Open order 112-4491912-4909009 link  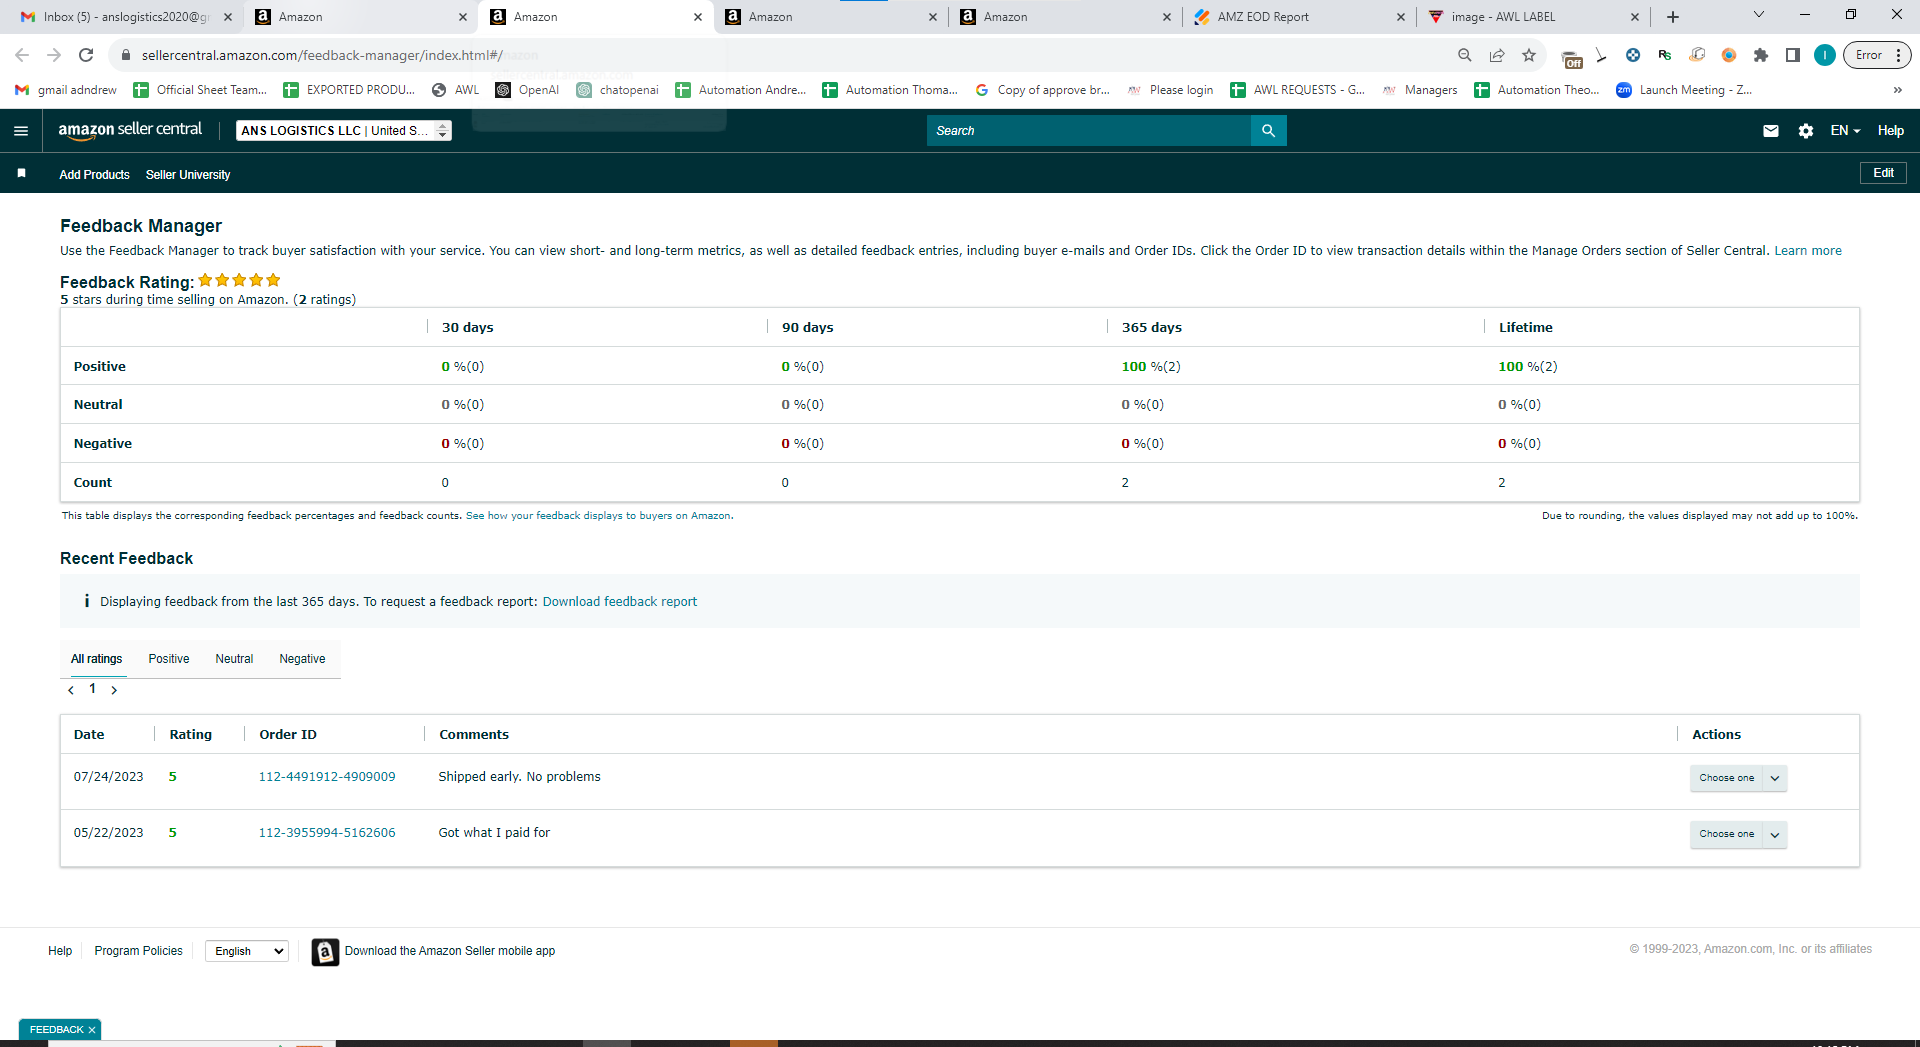327,777
